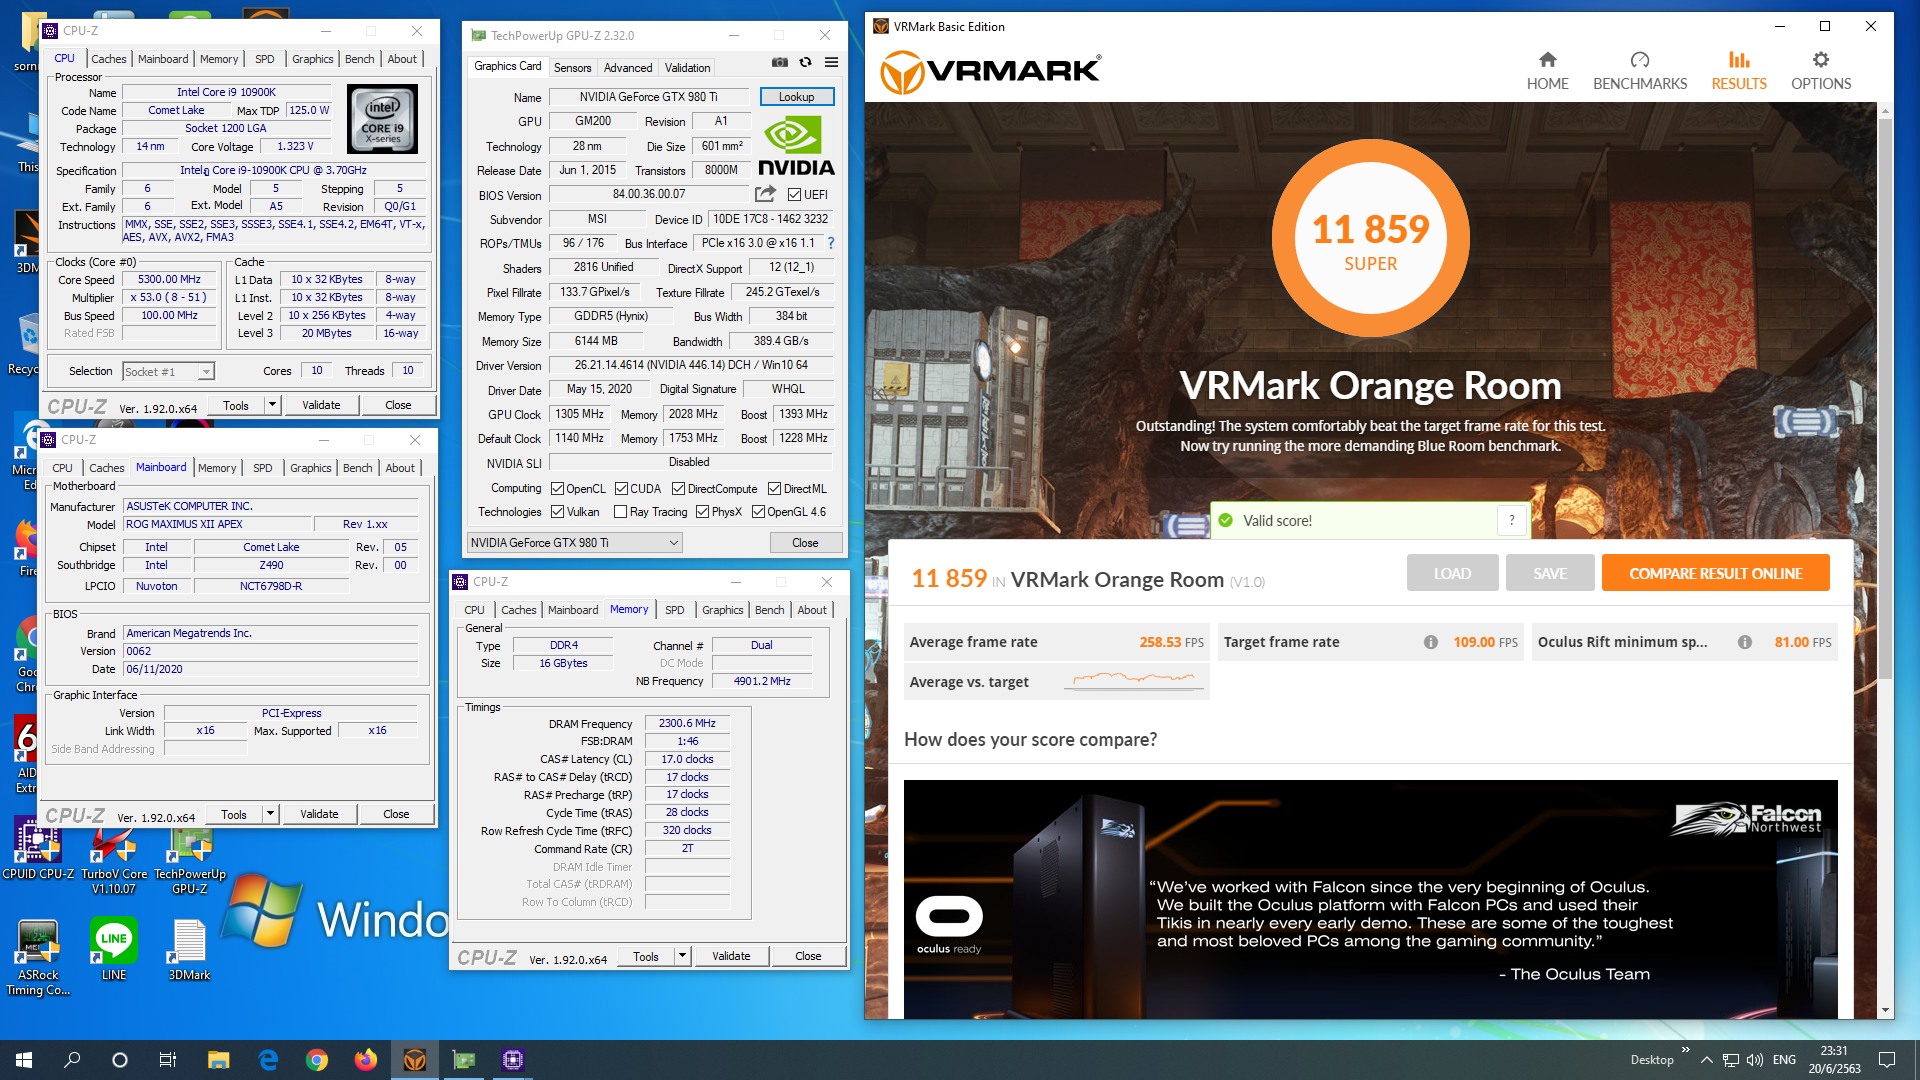Click scroll down arrow in VRMark

click(x=1885, y=1011)
